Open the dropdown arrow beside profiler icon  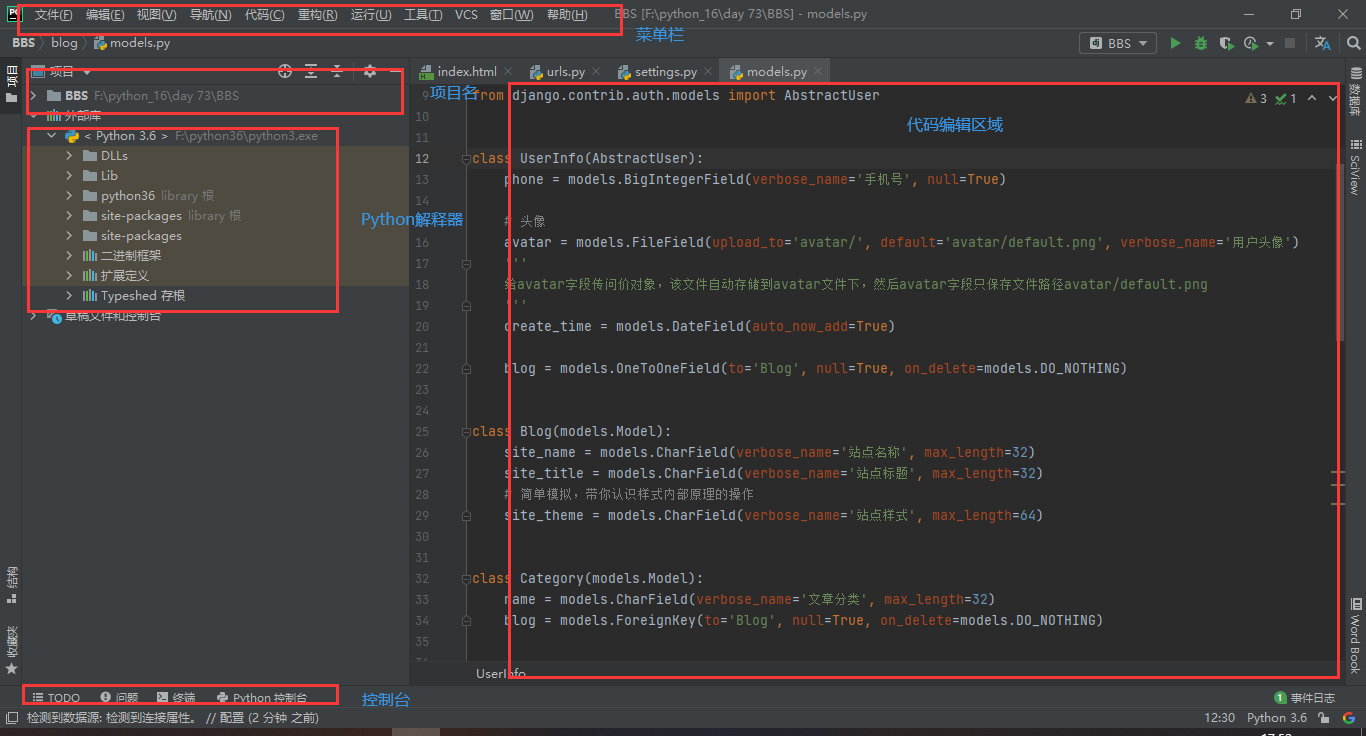(1270, 44)
